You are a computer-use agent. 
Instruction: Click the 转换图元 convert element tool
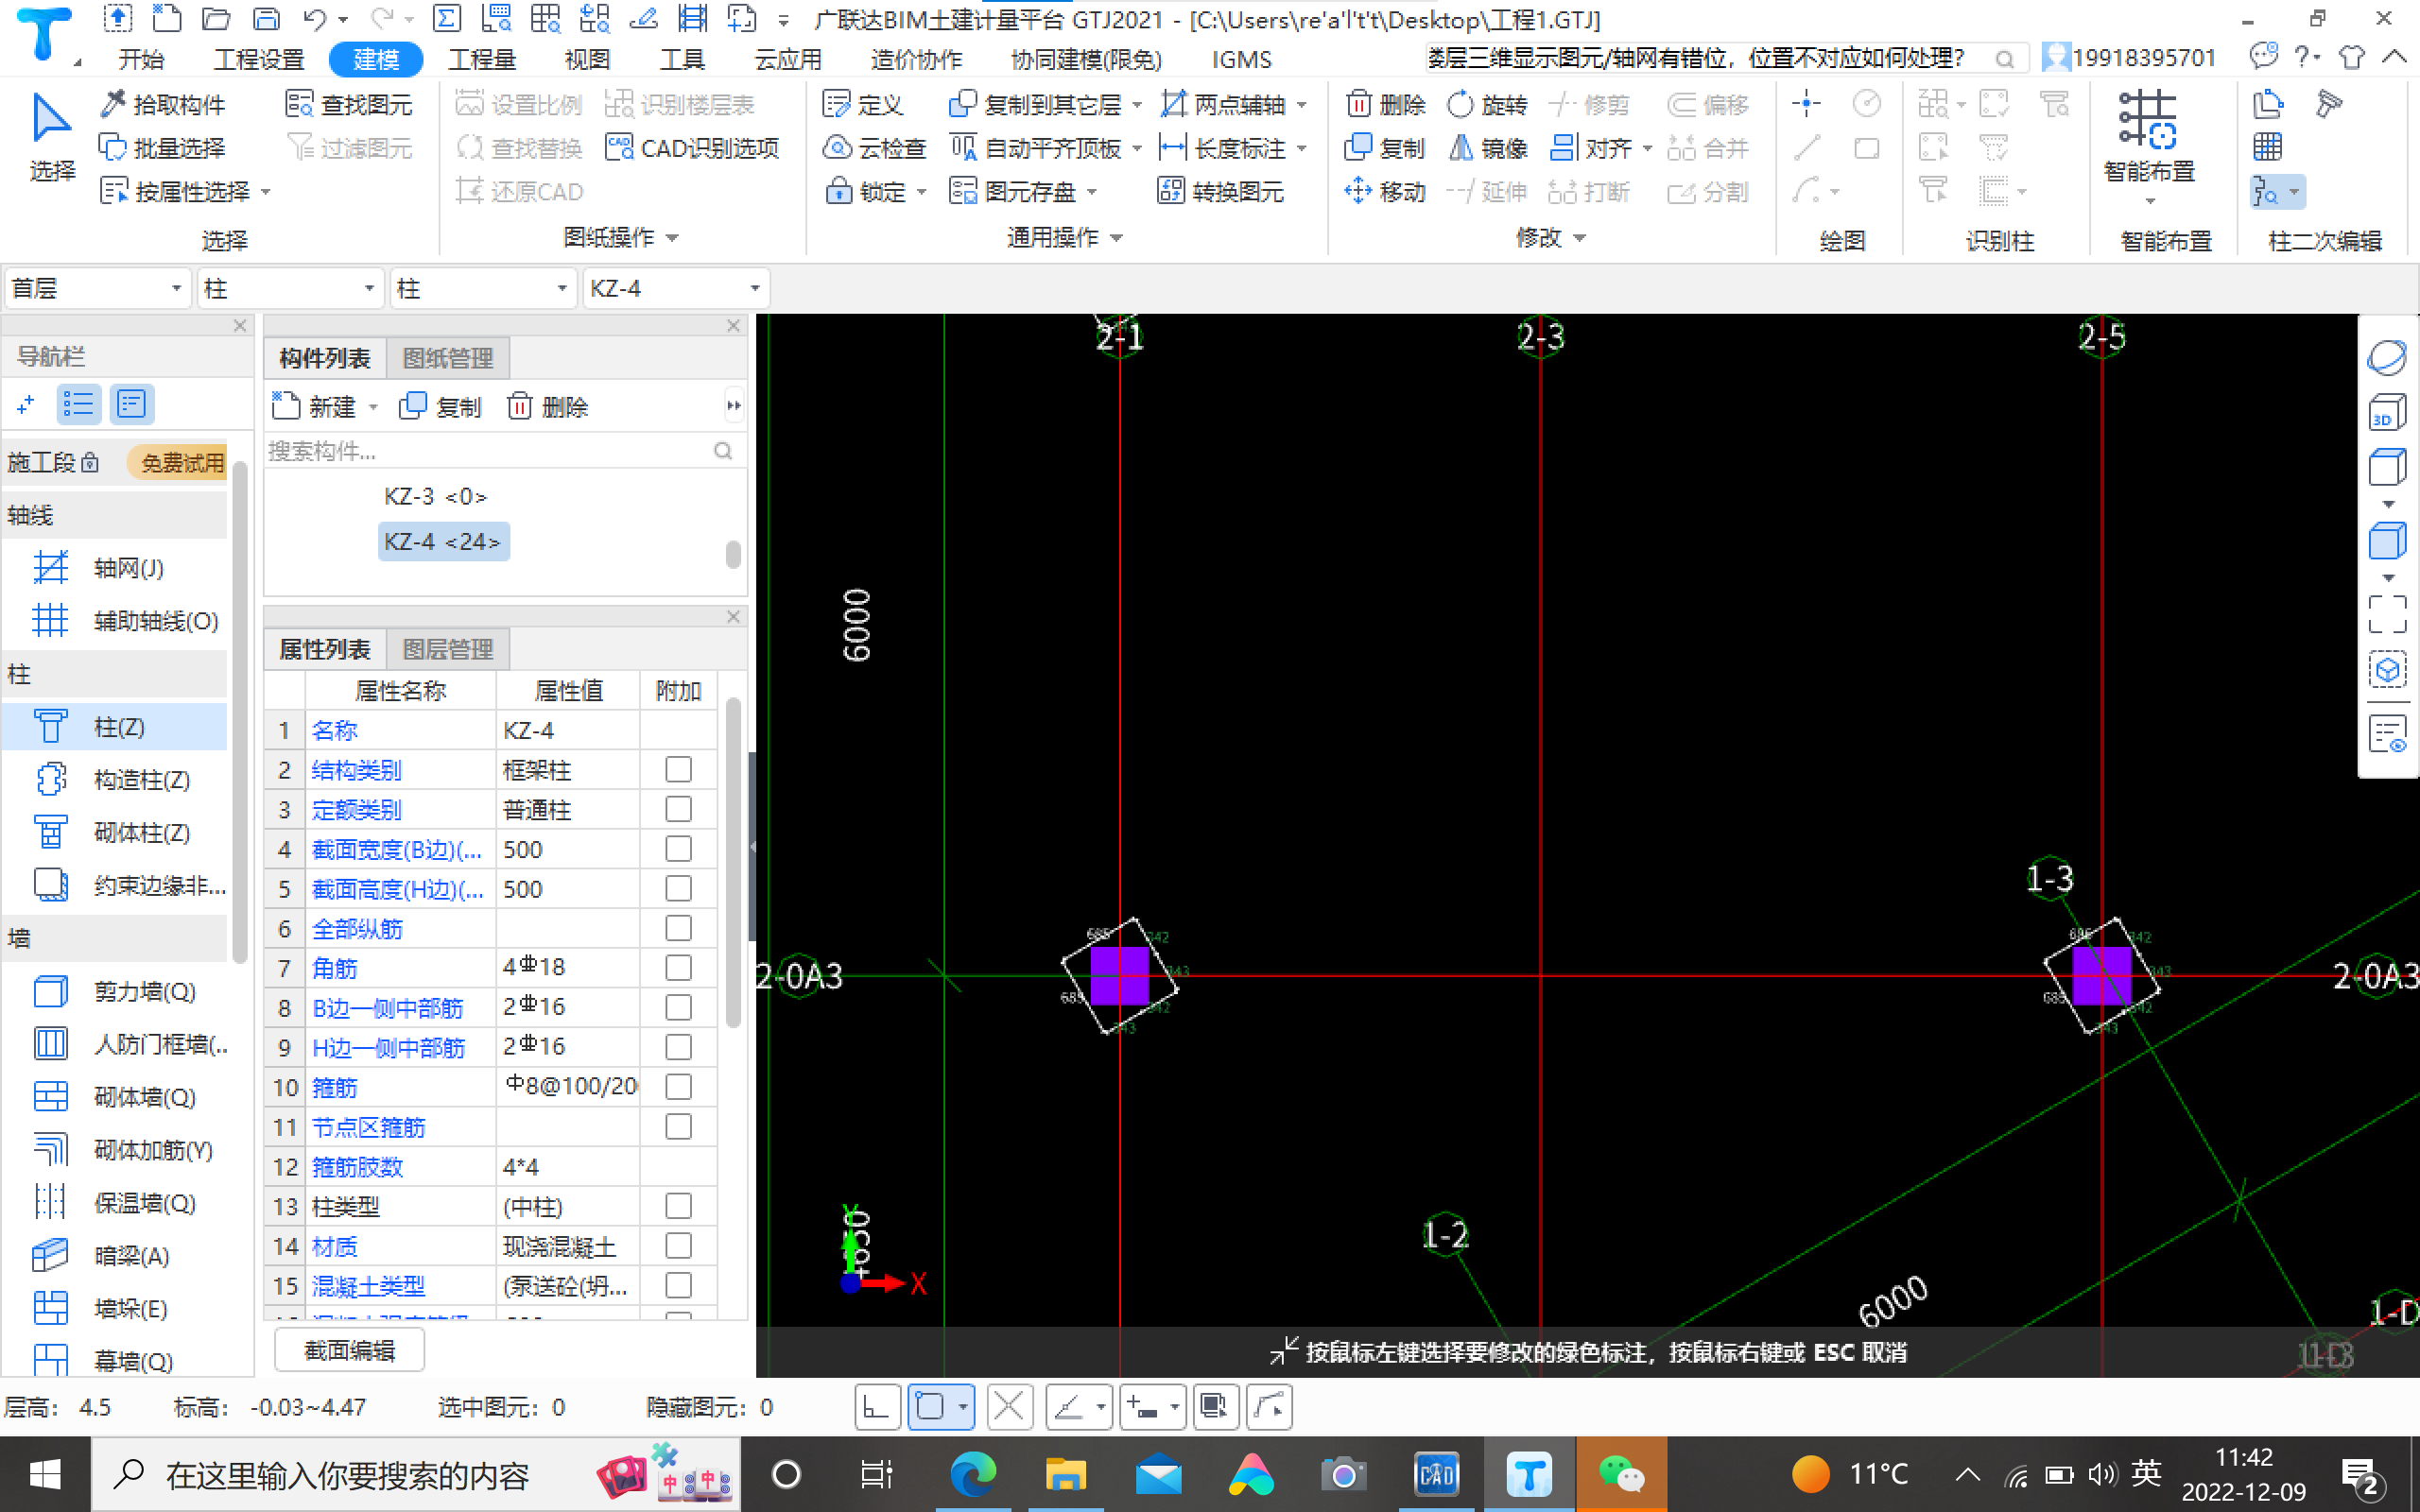coord(1220,191)
